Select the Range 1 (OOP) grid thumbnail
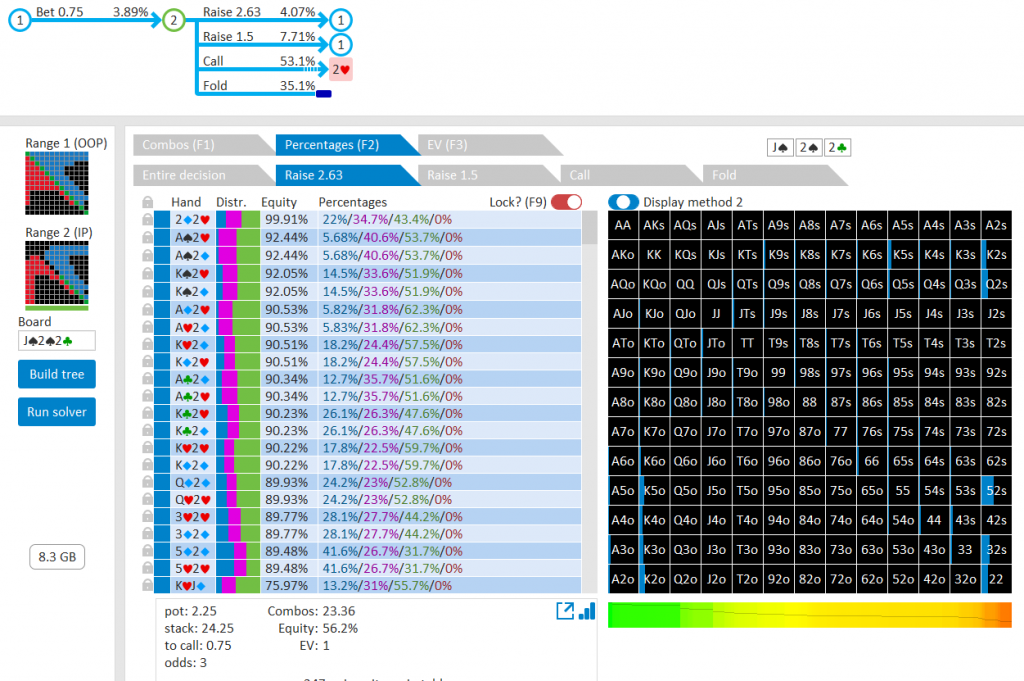Viewport: 1024px width, 681px height. pos(51,184)
